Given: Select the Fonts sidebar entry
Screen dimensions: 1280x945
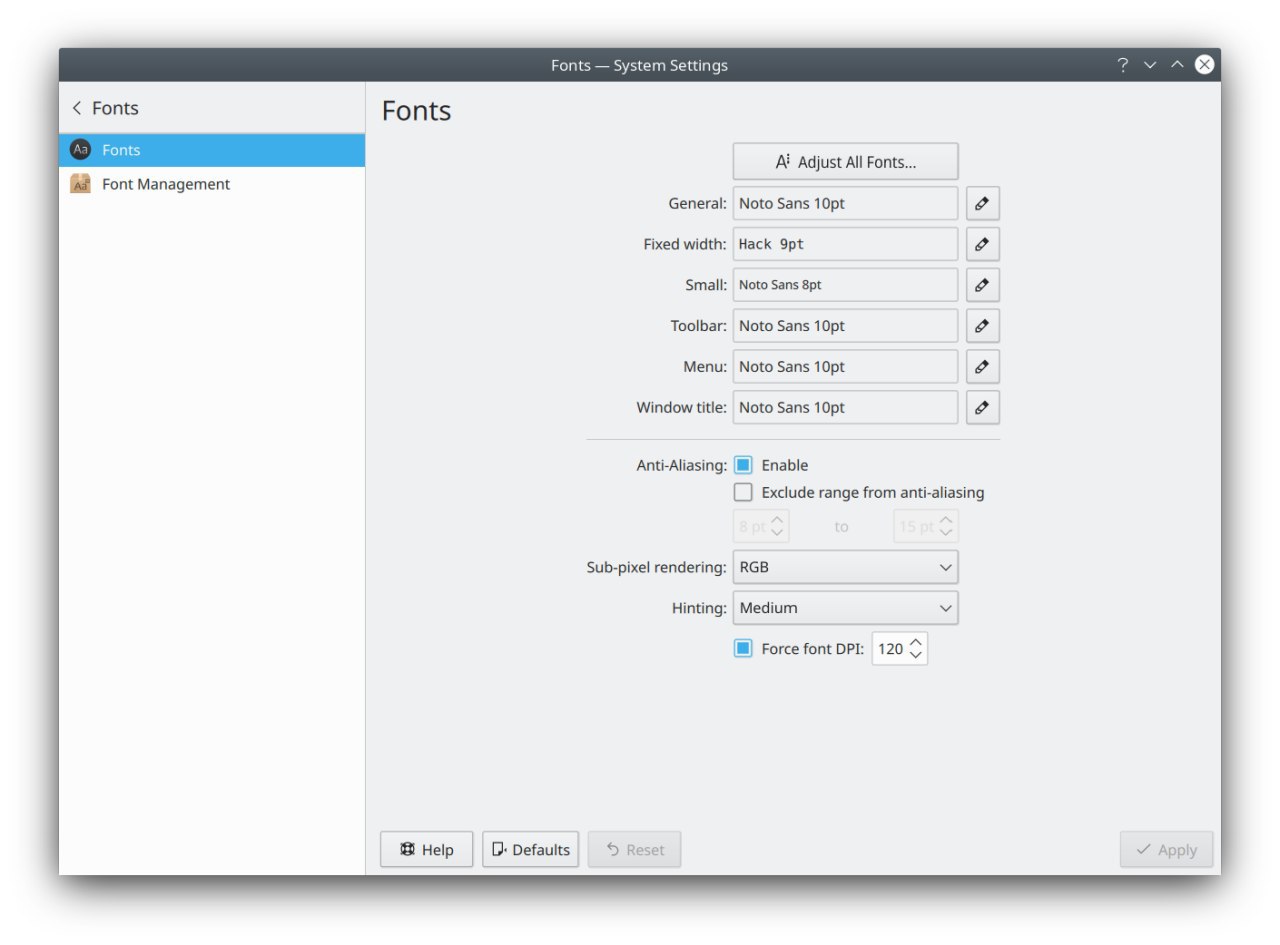Looking at the screenshot, I should click(212, 150).
